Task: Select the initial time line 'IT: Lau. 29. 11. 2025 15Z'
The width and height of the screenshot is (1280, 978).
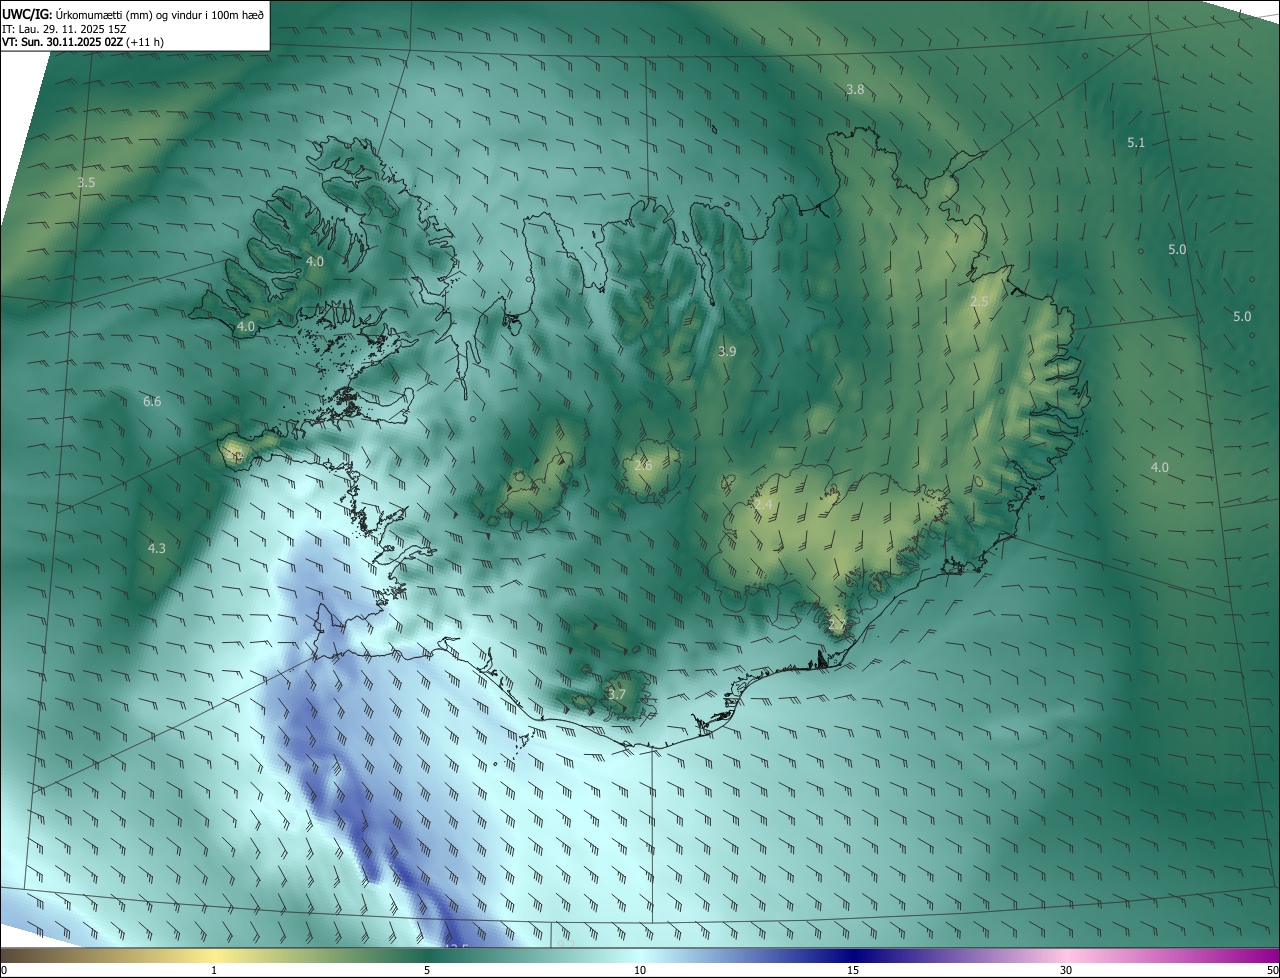Action: (x=65, y=29)
